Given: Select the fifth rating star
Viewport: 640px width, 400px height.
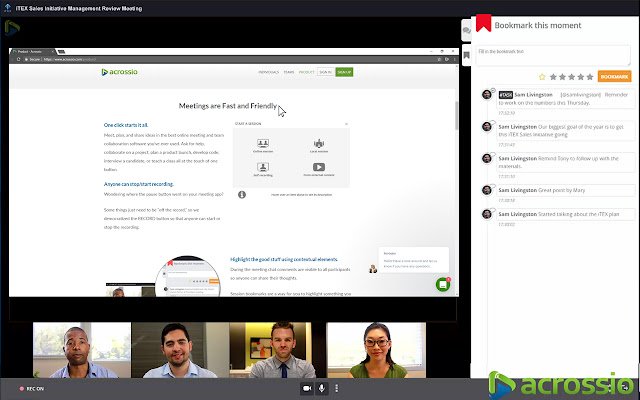Looking at the screenshot, I should (x=581, y=77).
